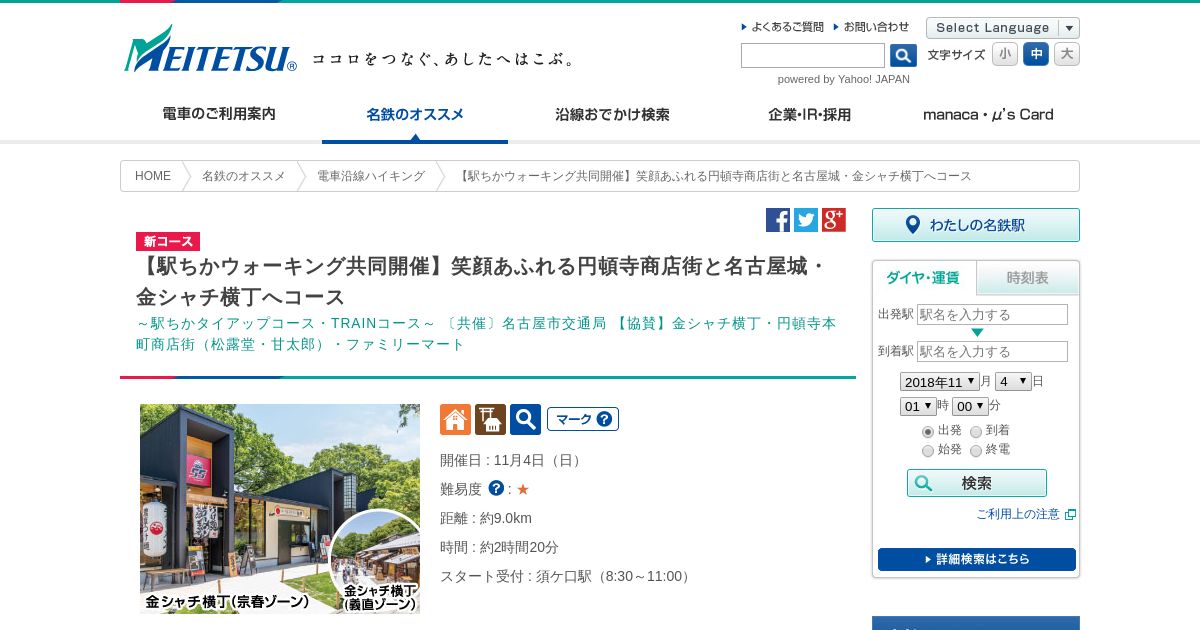Click the blue magnifier course icon
The image size is (1200, 630).
[x=525, y=419]
